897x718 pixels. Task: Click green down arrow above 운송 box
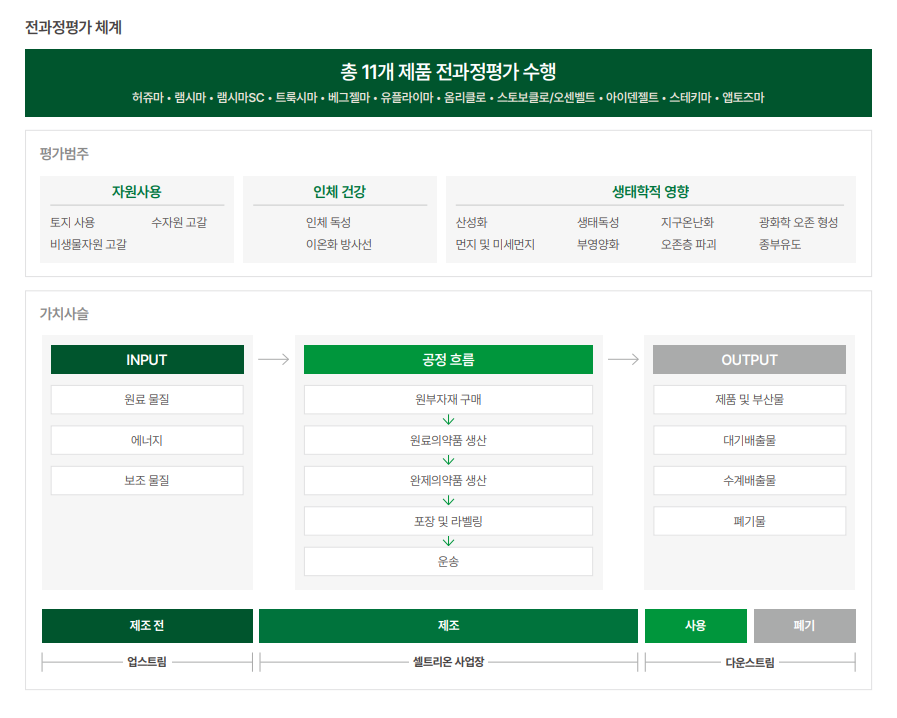click(448, 541)
